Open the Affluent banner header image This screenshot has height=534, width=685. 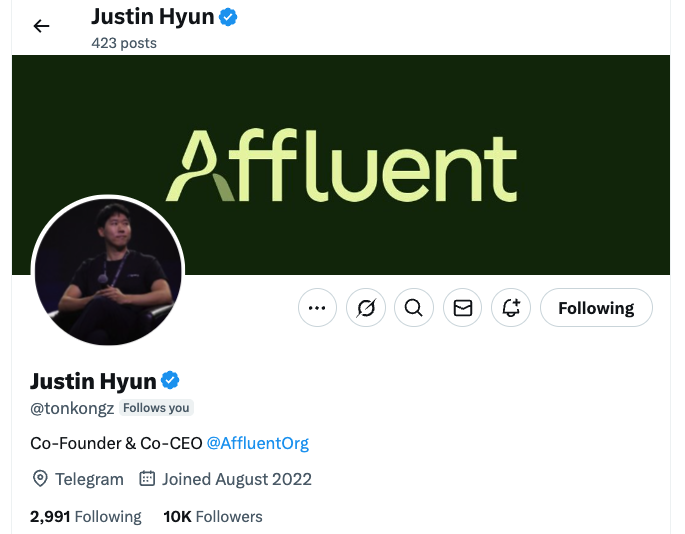(x=341, y=165)
